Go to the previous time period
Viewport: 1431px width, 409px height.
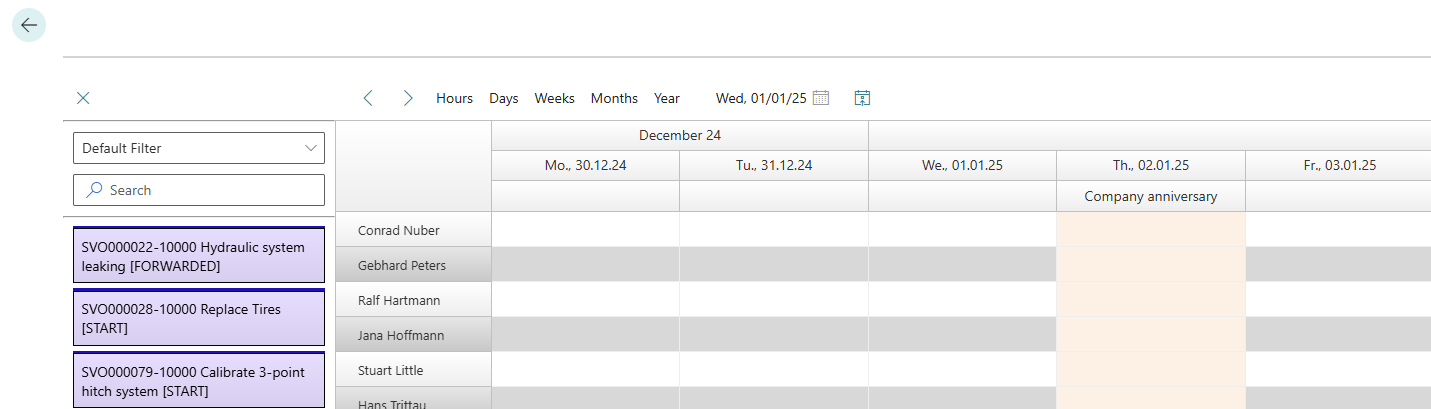tap(368, 98)
